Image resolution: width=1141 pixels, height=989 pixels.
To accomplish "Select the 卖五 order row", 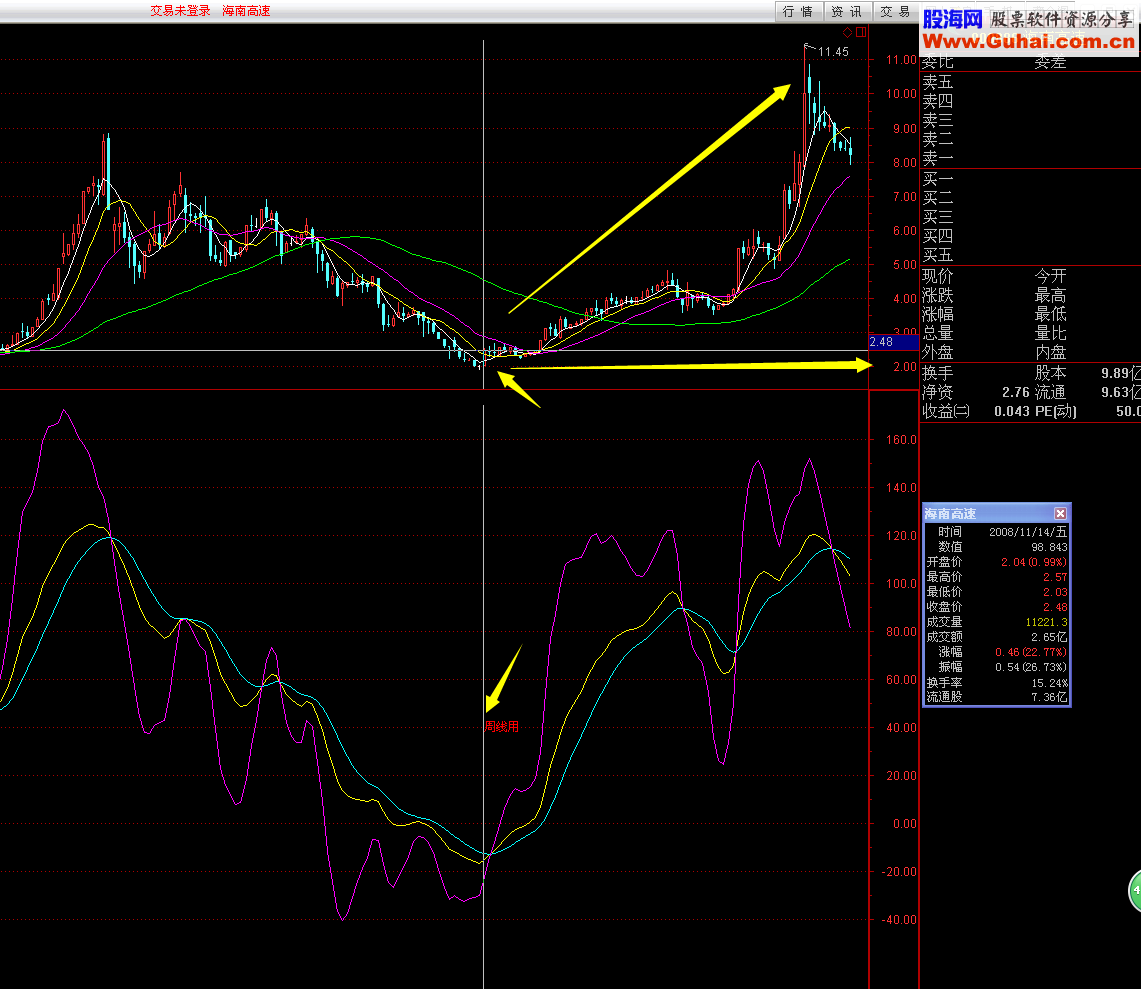I will click(x=1030, y=82).
